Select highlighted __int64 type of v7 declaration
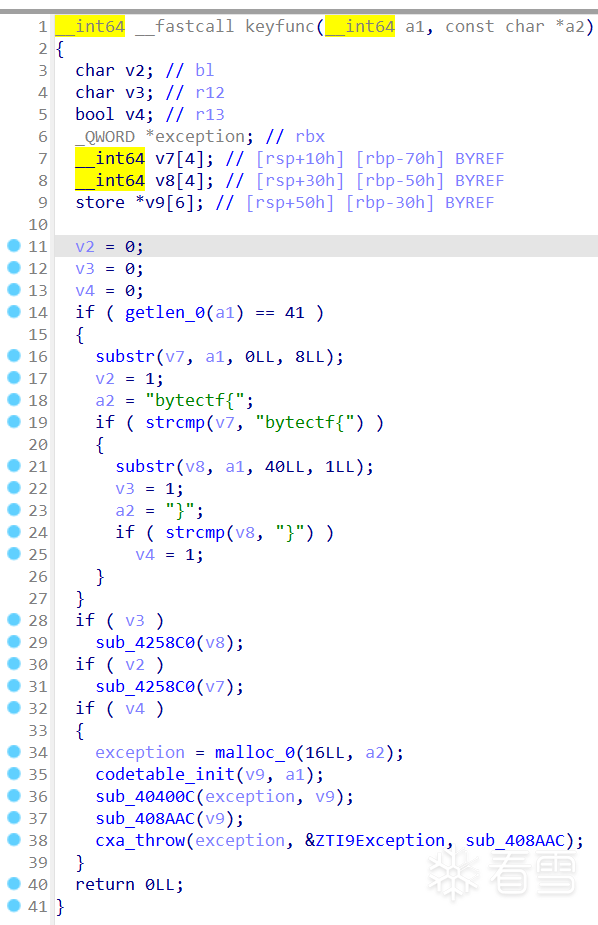The width and height of the screenshot is (598, 925). 110,159
